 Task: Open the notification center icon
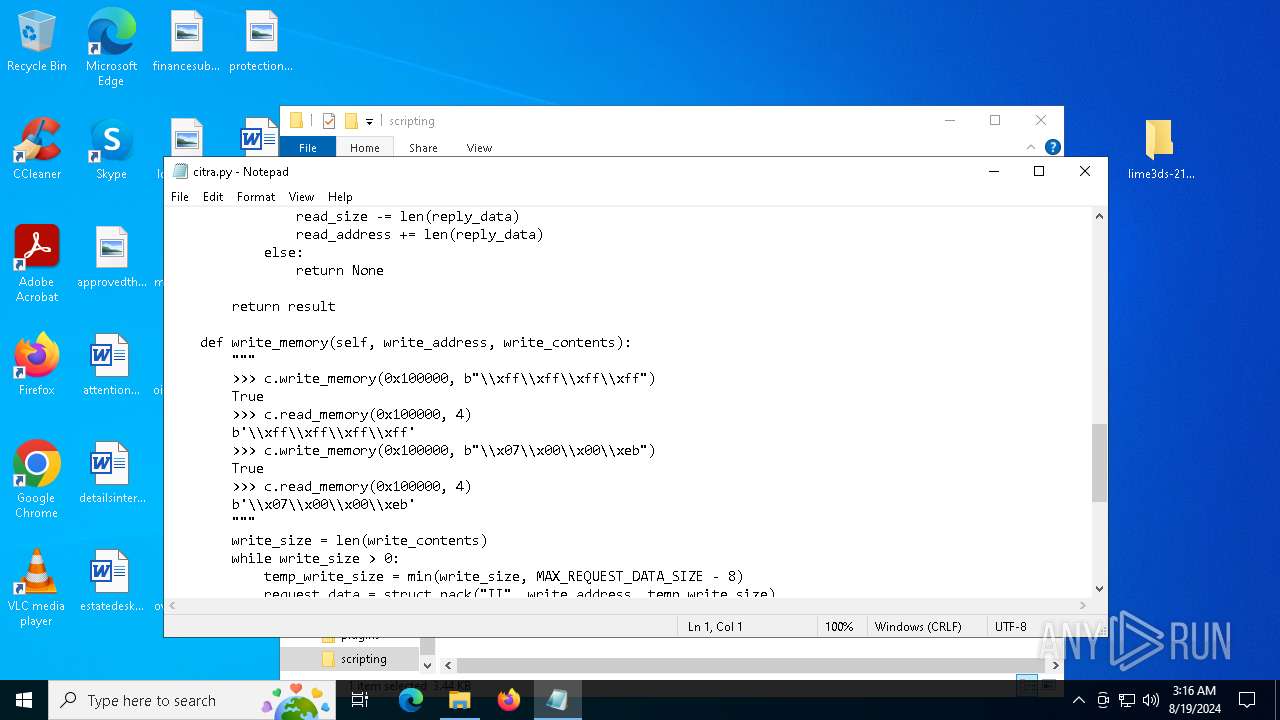coord(1247,700)
